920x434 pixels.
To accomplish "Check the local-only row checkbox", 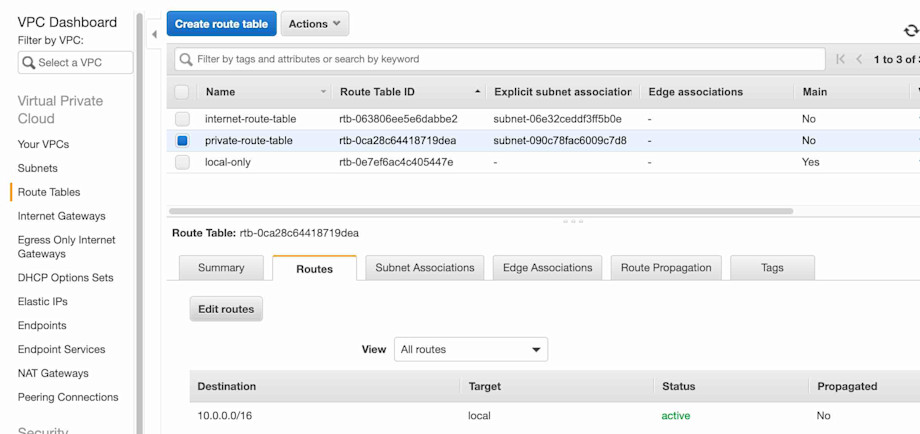I will point(182,162).
